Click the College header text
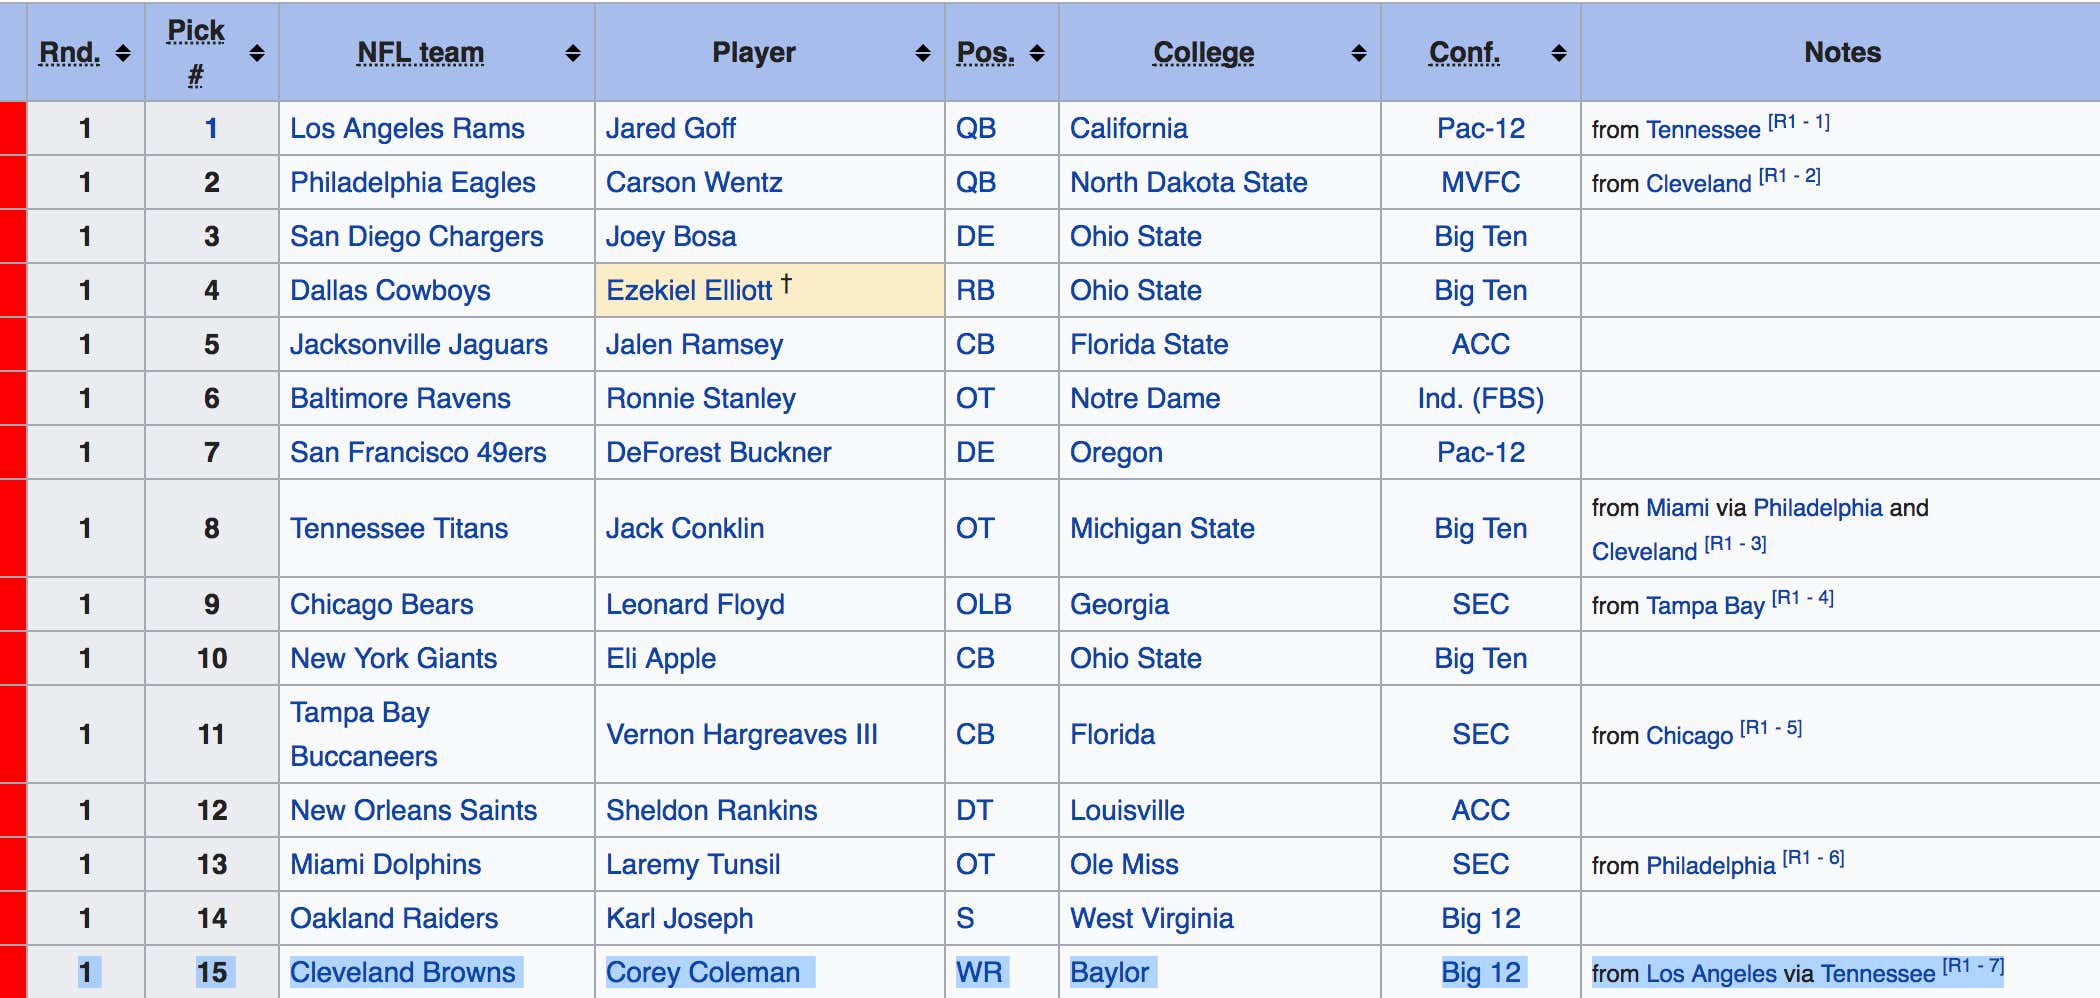The width and height of the screenshot is (2100, 998). (1203, 53)
